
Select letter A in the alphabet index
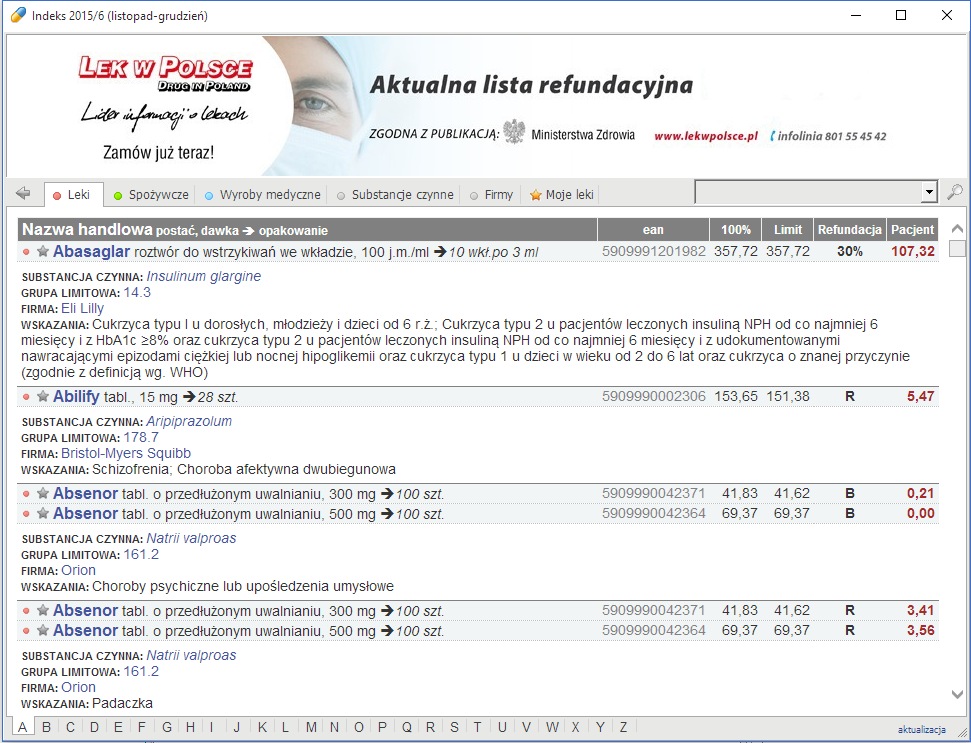22,727
